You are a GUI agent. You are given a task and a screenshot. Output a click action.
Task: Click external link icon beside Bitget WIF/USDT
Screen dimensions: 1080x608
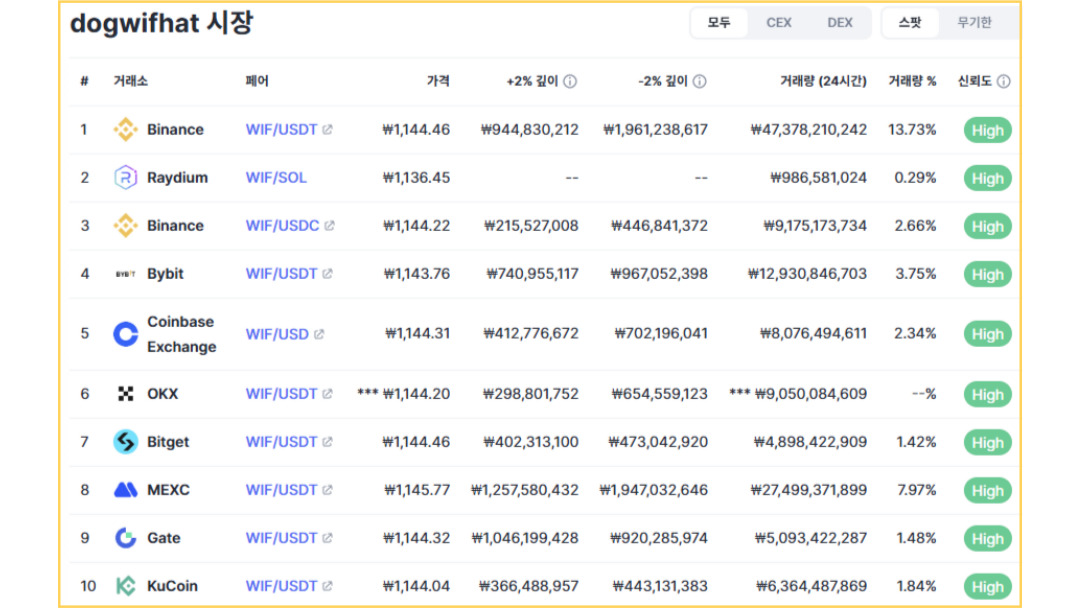[328, 442]
